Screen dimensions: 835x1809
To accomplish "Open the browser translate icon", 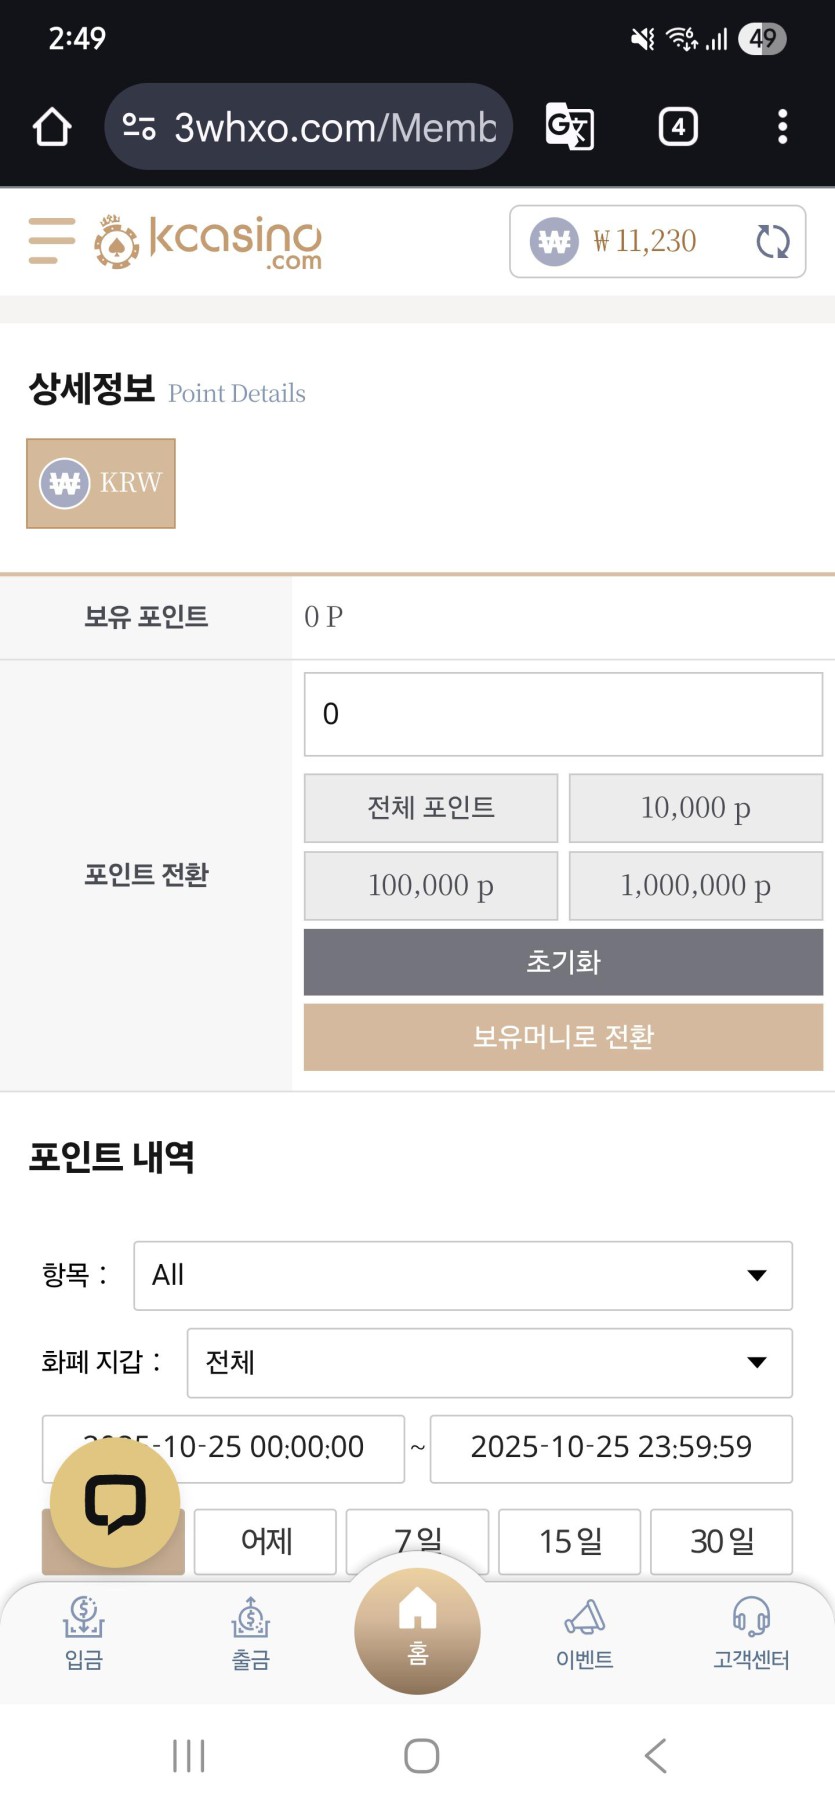I will [x=570, y=127].
